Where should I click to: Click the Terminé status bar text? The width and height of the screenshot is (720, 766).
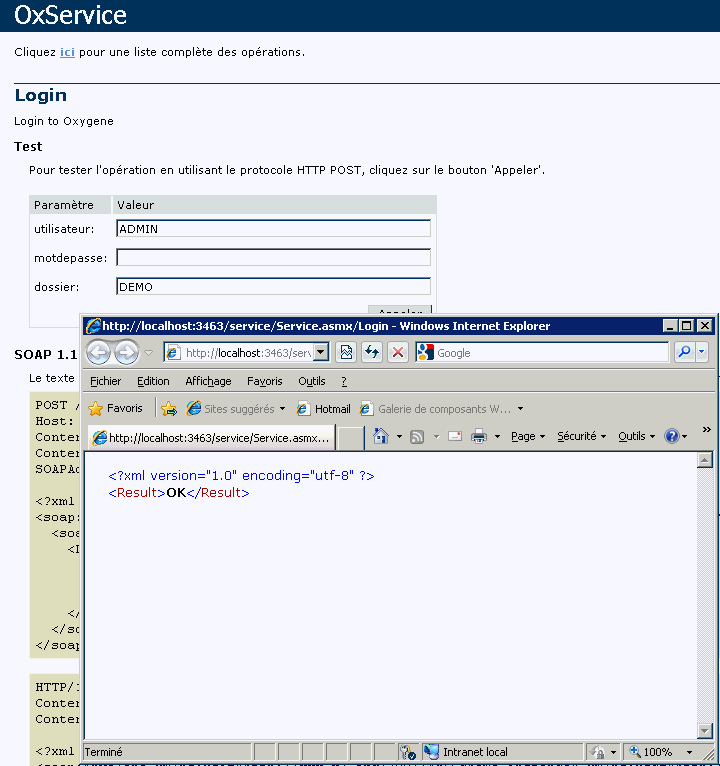(104, 752)
